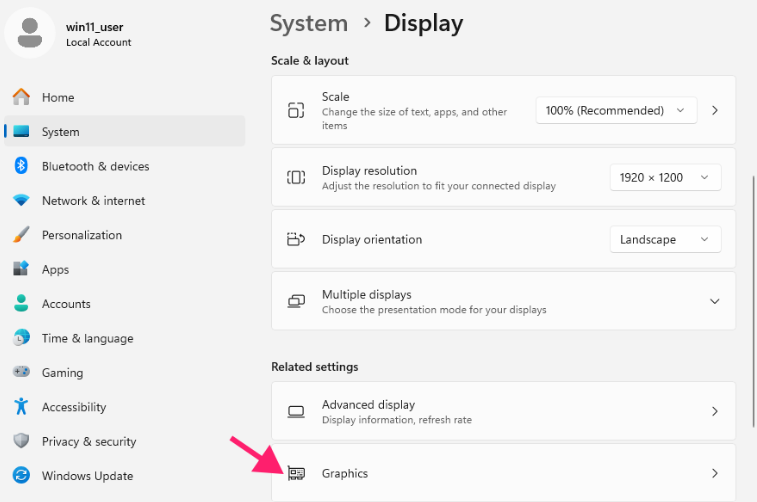Open custom scaling via Scale row arrow
Screen dimensions: 757x502
pyautogui.click(x=715, y=110)
